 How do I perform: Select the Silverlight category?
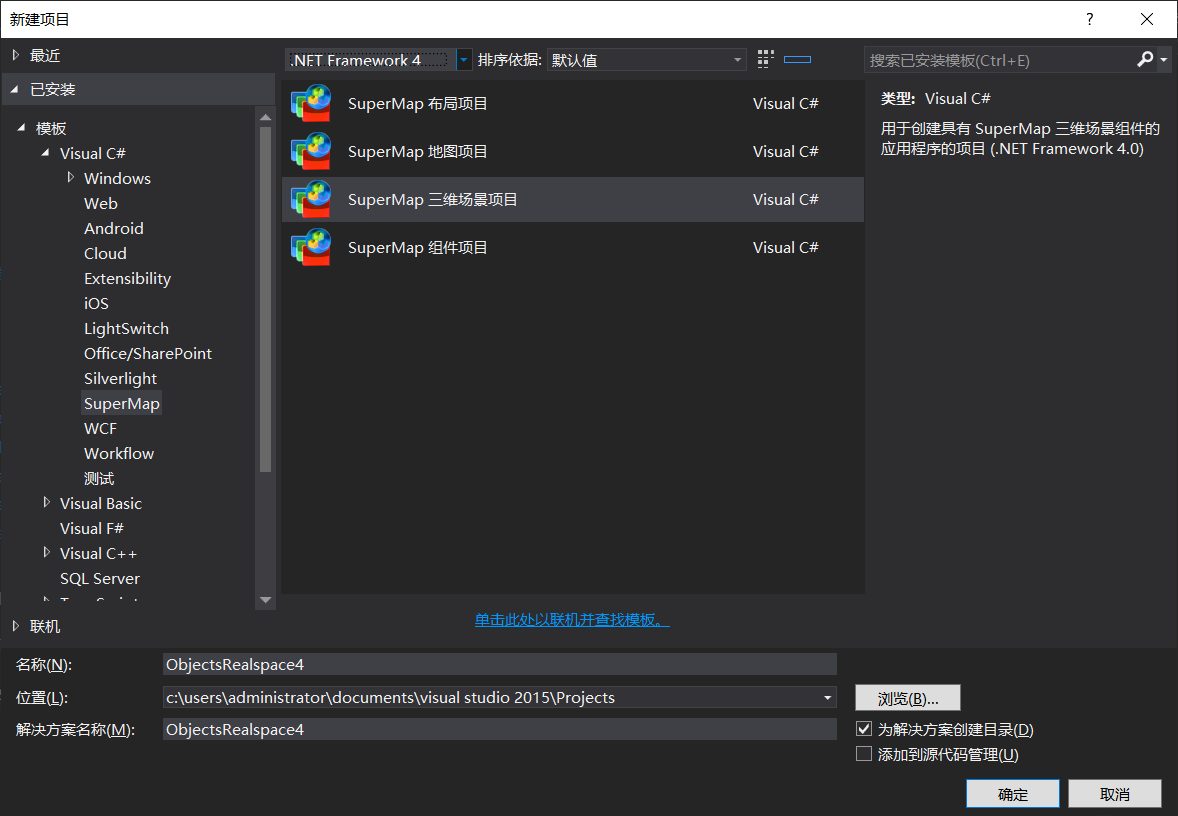[x=120, y=378]
